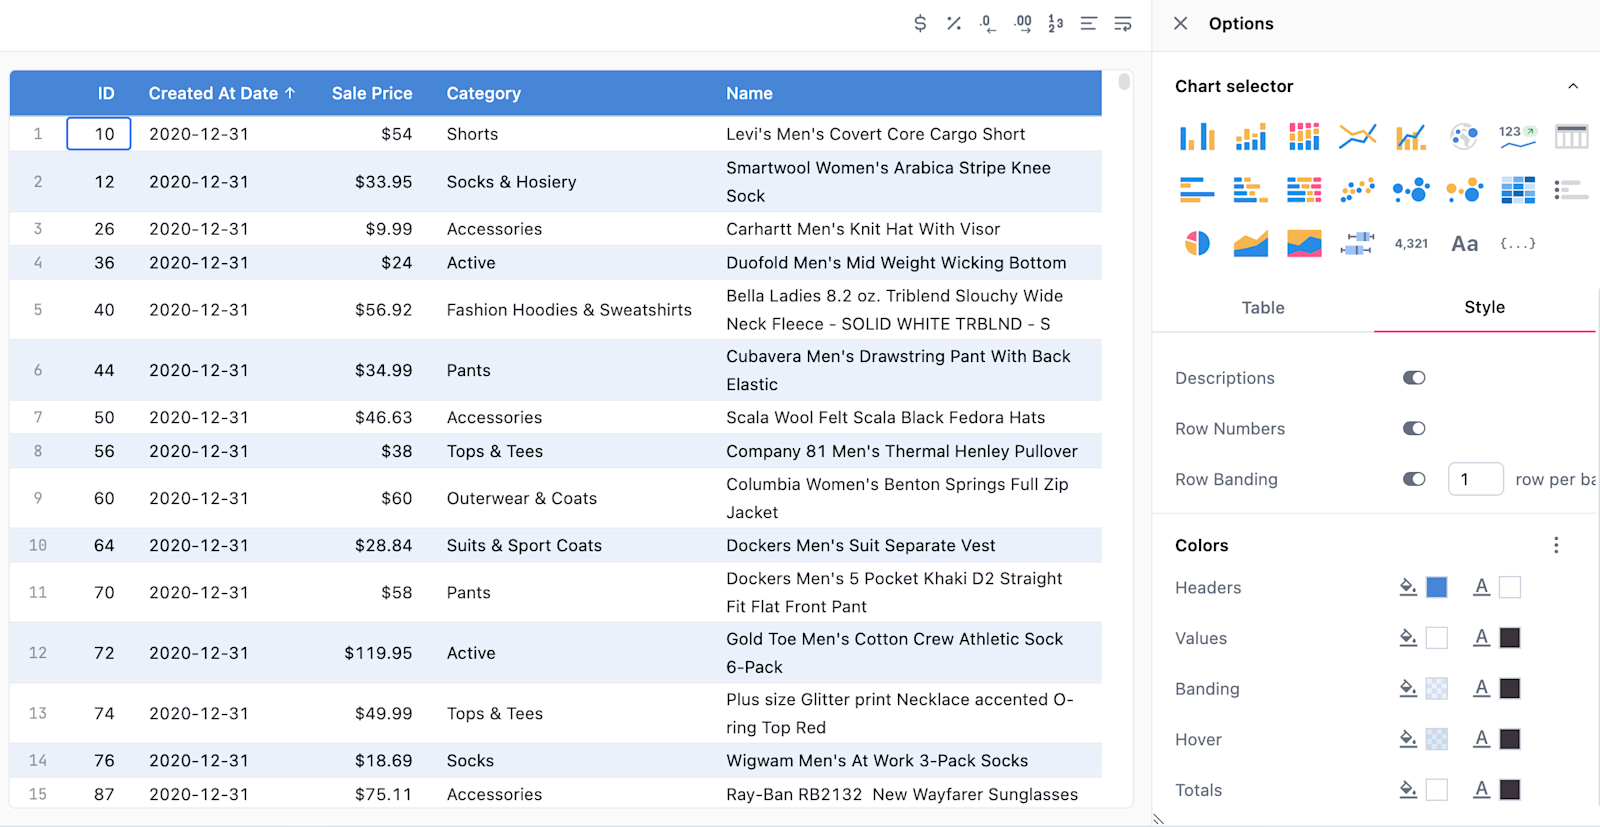This screenshot has width=1600, height=827.
Task: Click the rows per band number field
Action: tap(1475, 479)
